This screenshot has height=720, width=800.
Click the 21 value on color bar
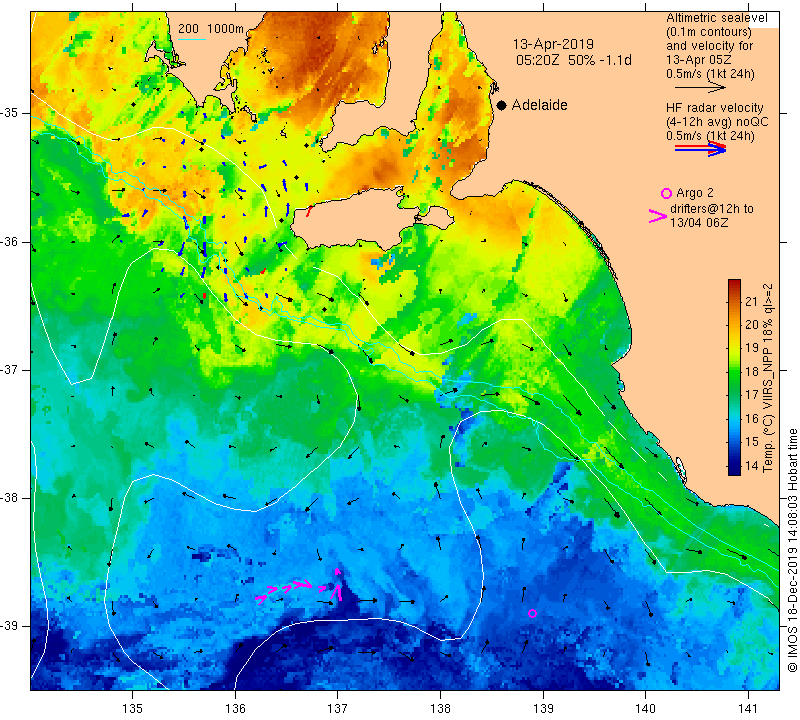point(752,302)
